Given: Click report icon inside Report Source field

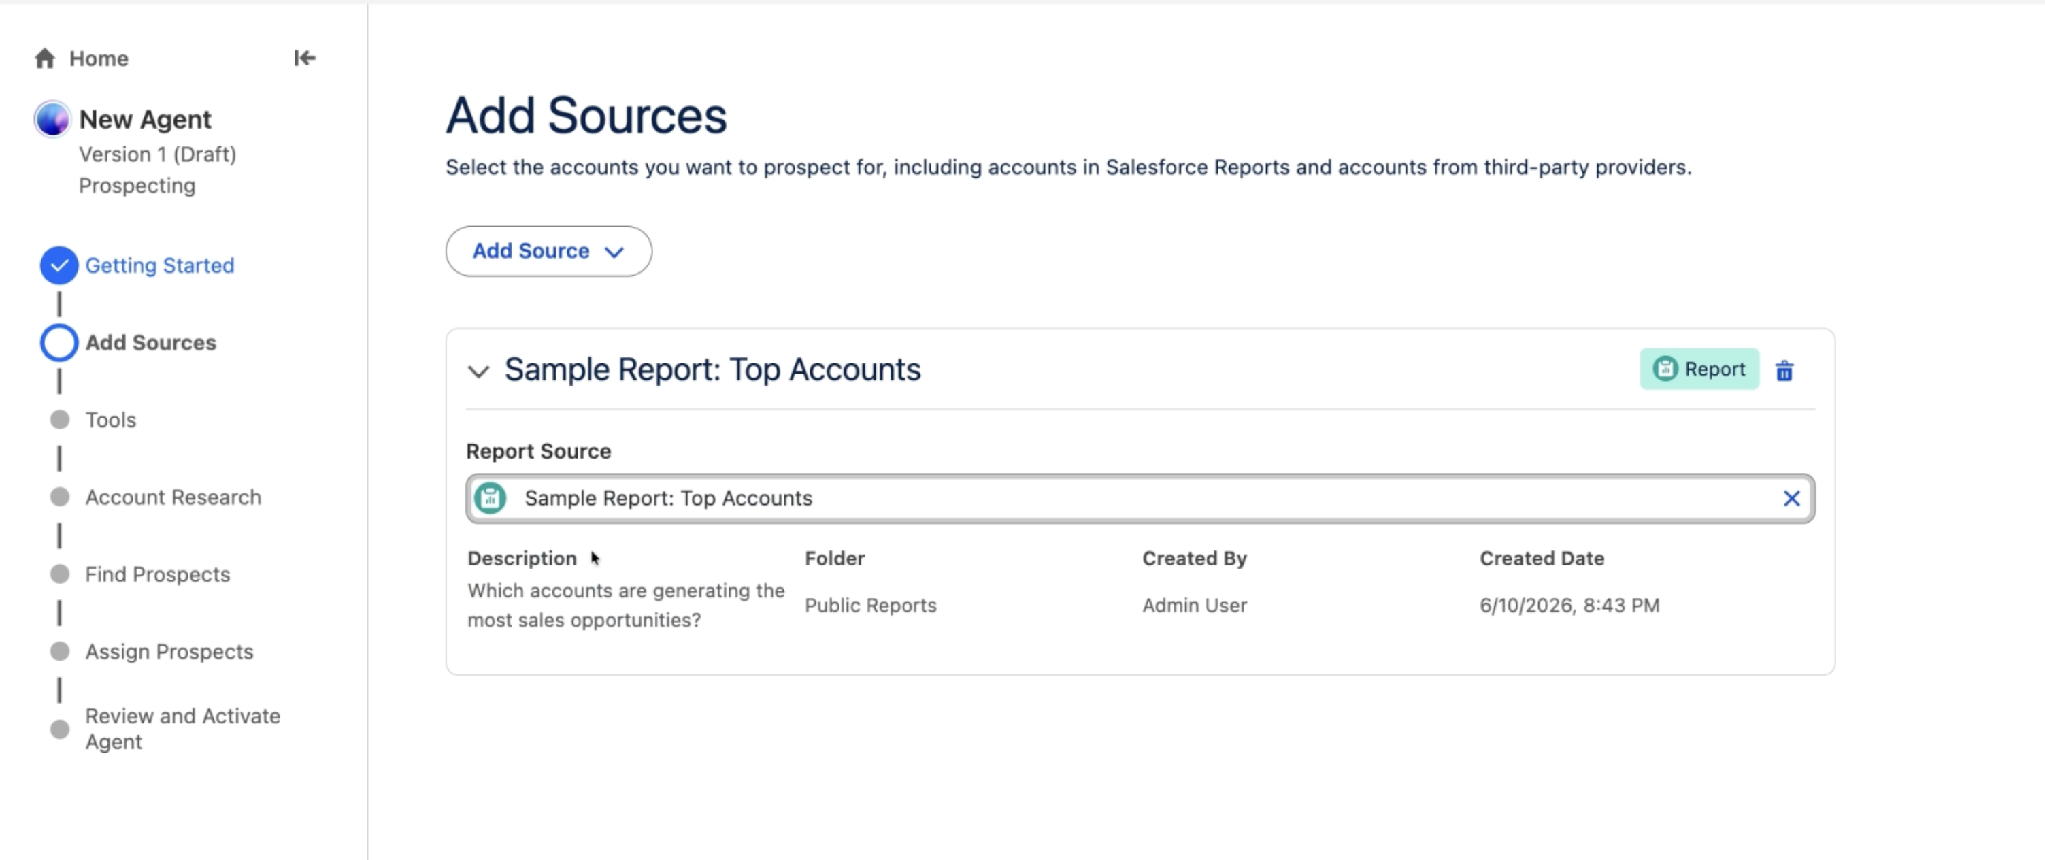Looking at the screenshot, I should 490,498.
